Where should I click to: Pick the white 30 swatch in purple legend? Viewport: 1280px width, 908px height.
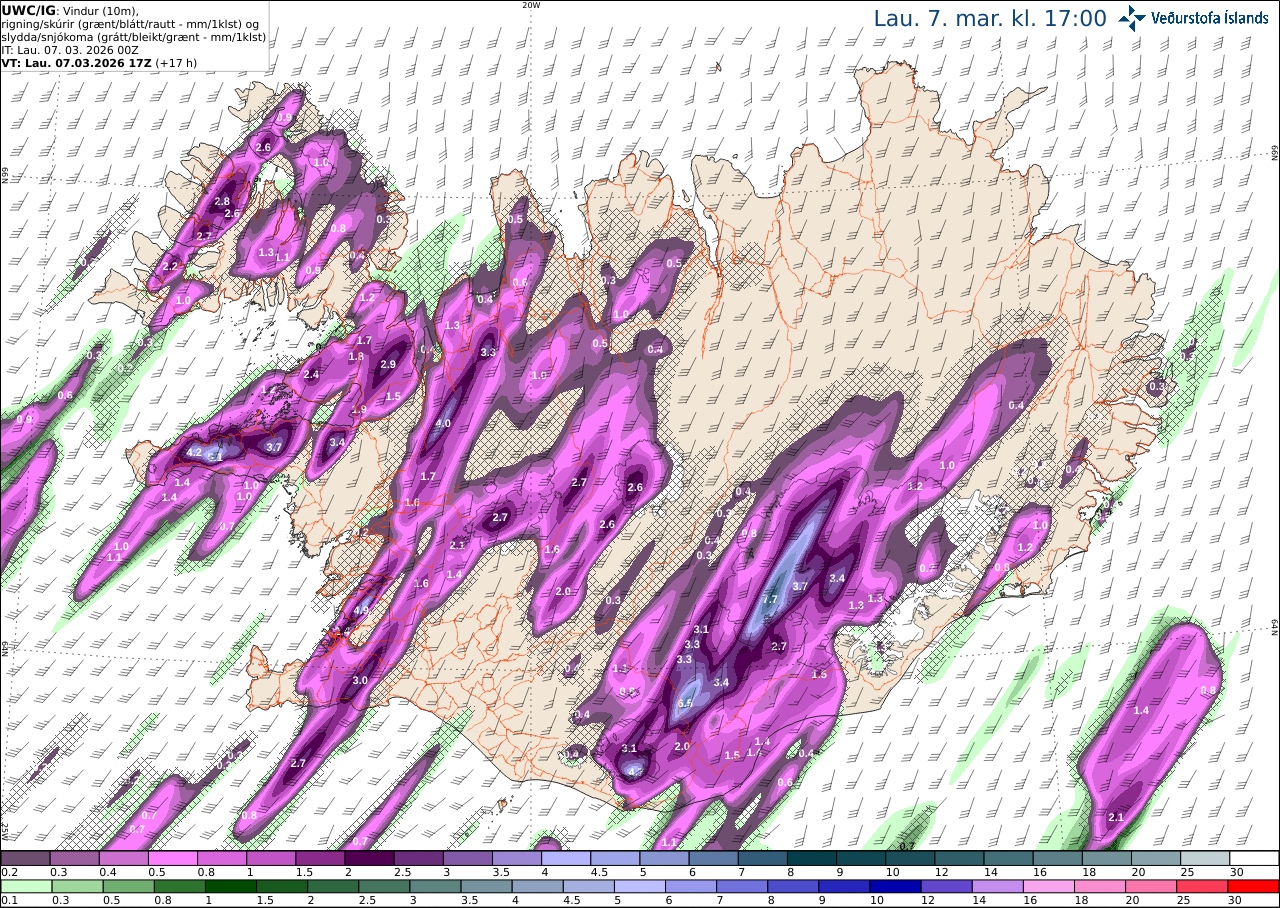click(1255, 858)
